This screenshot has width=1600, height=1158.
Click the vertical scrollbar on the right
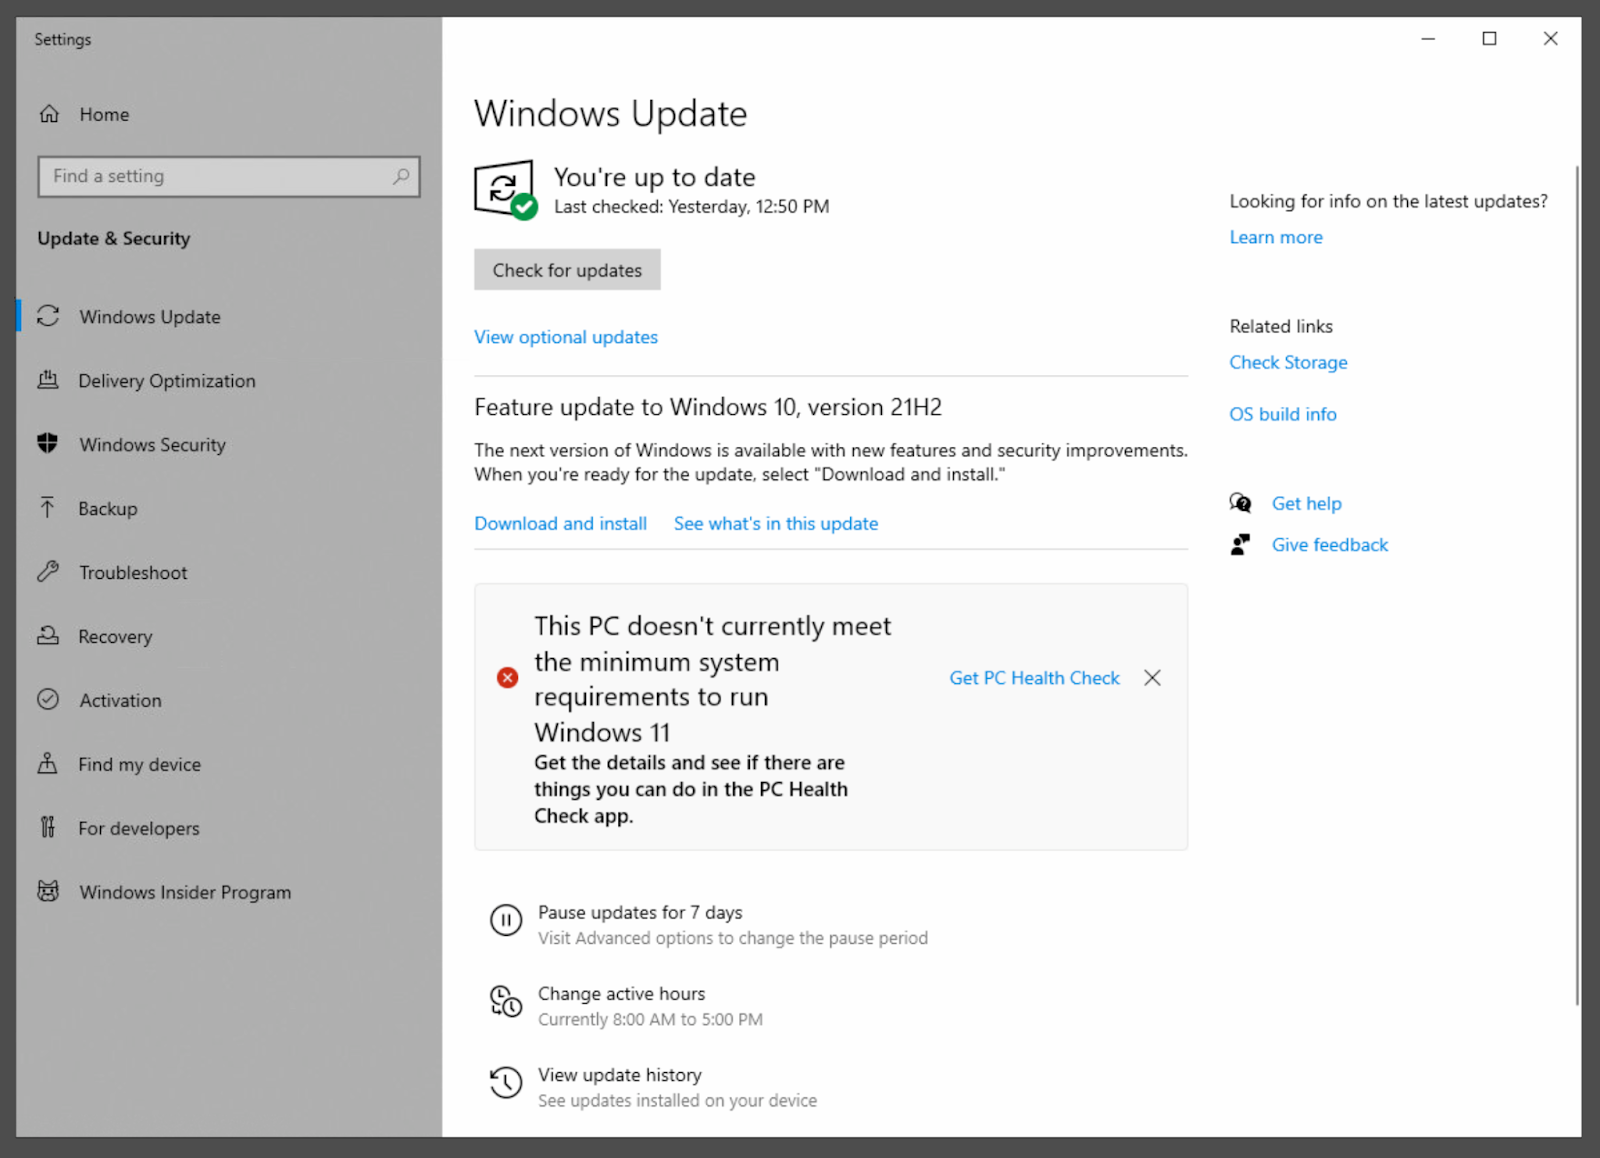click(x=1577, y=585)
